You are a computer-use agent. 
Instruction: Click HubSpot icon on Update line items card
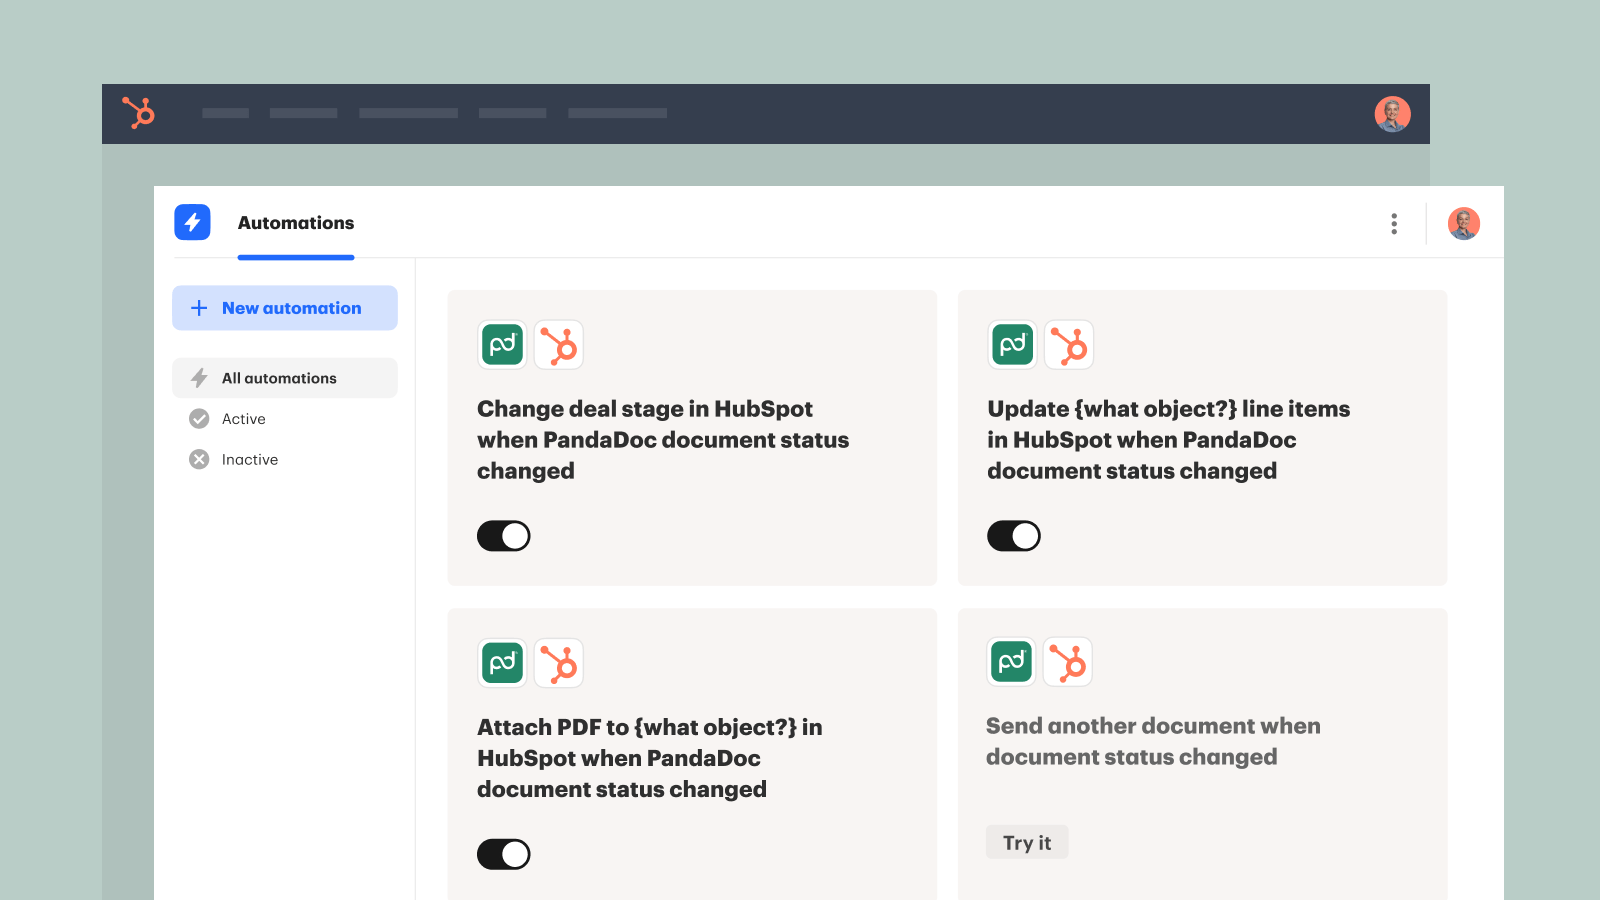1068,345
